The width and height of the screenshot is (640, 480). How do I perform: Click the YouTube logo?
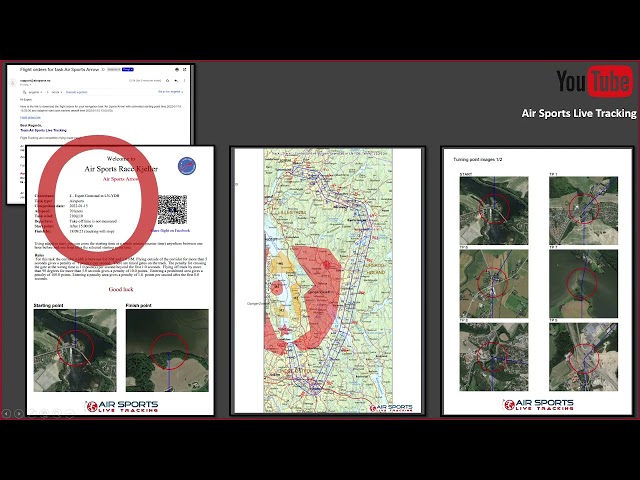pos(594,81)
